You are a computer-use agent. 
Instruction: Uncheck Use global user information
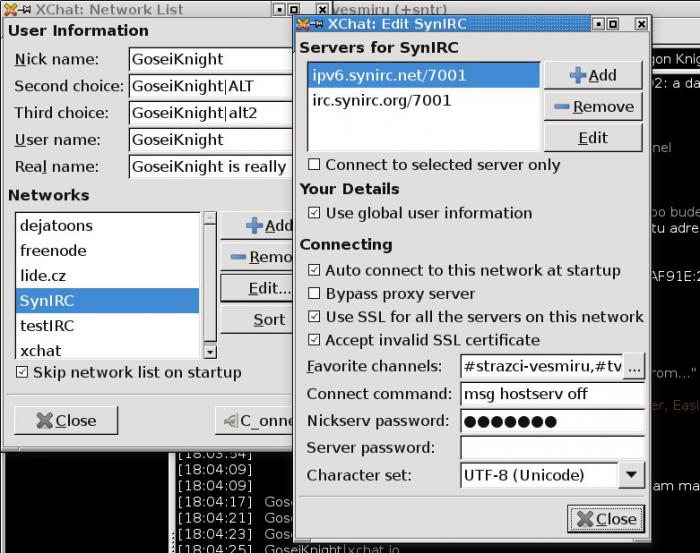[x=314, y=212]
